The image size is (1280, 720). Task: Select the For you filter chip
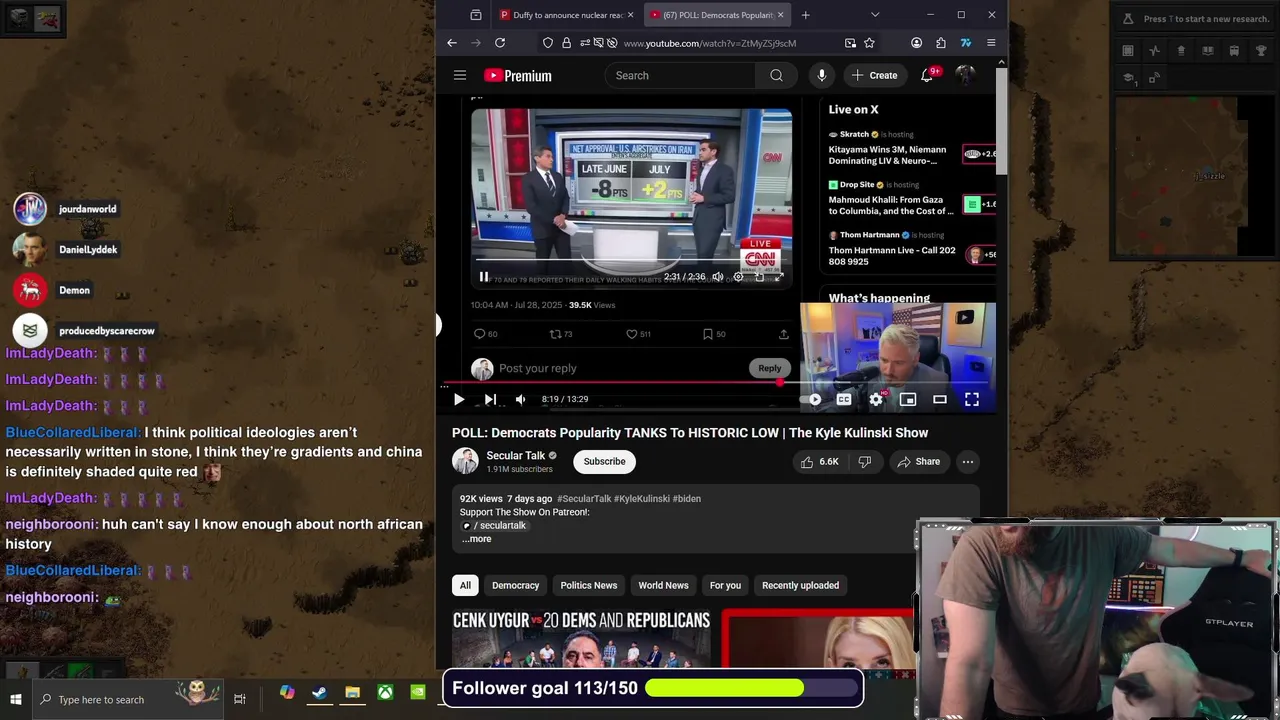pyautogui.click(x=725, y=585)
